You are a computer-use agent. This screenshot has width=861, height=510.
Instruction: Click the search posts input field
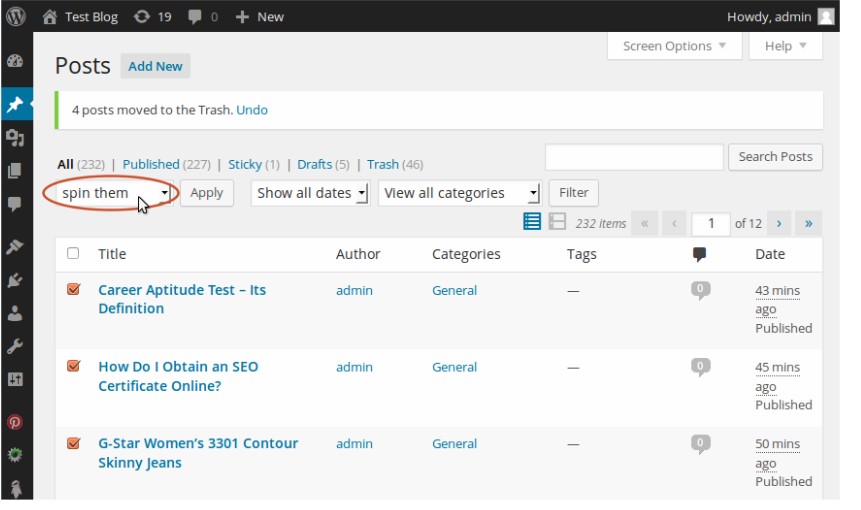tap(634, 157)
